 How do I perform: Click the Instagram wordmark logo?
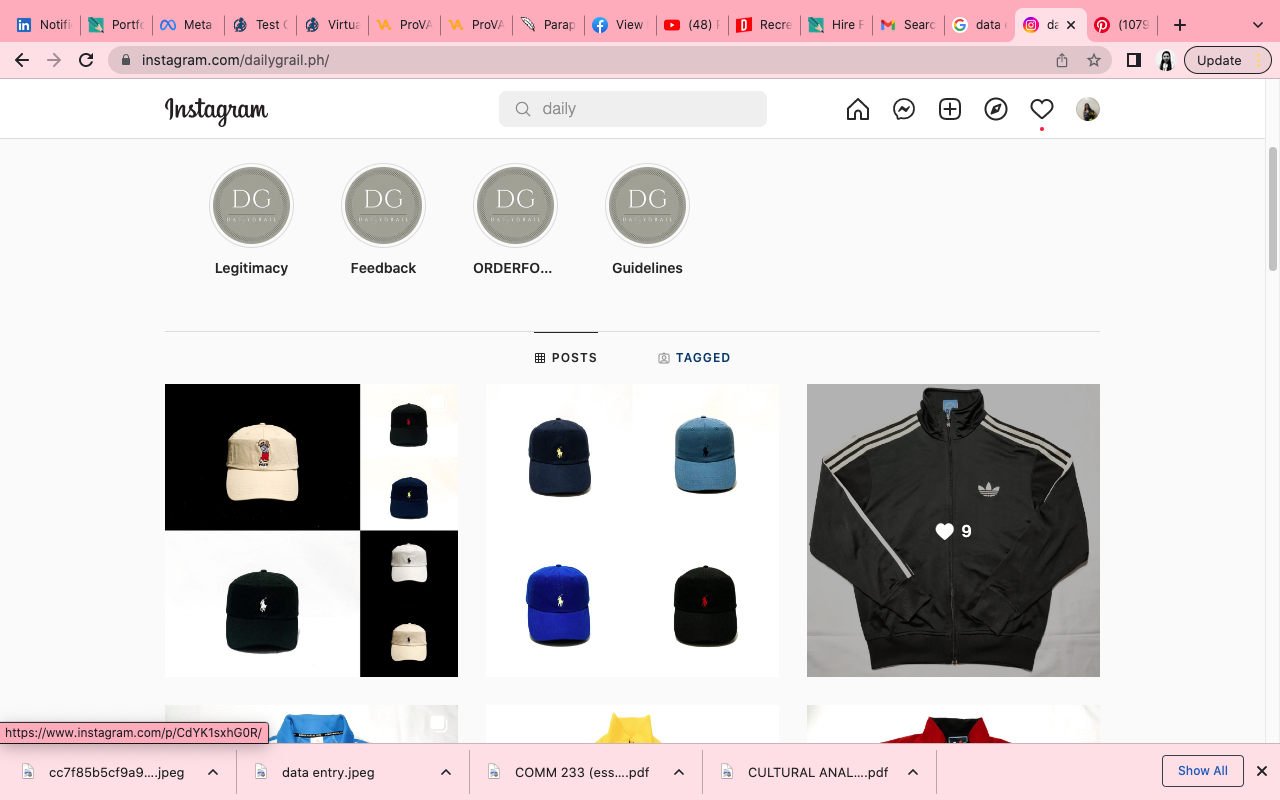click(216, 110)
